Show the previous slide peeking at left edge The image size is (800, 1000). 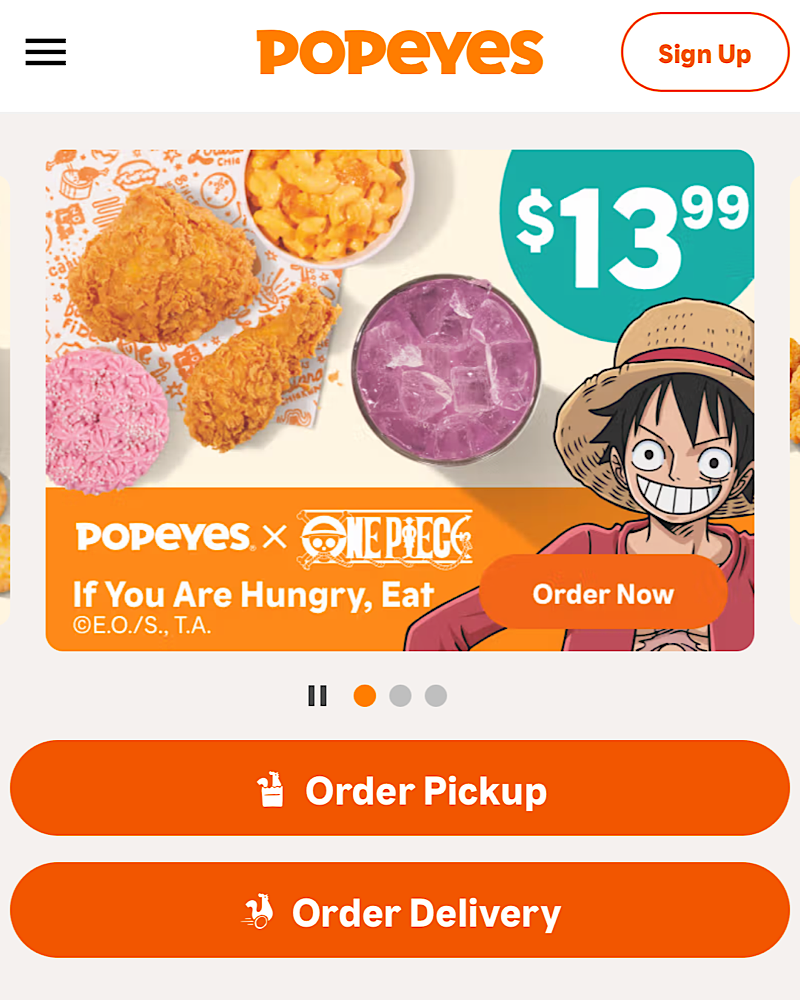point(5,402)
